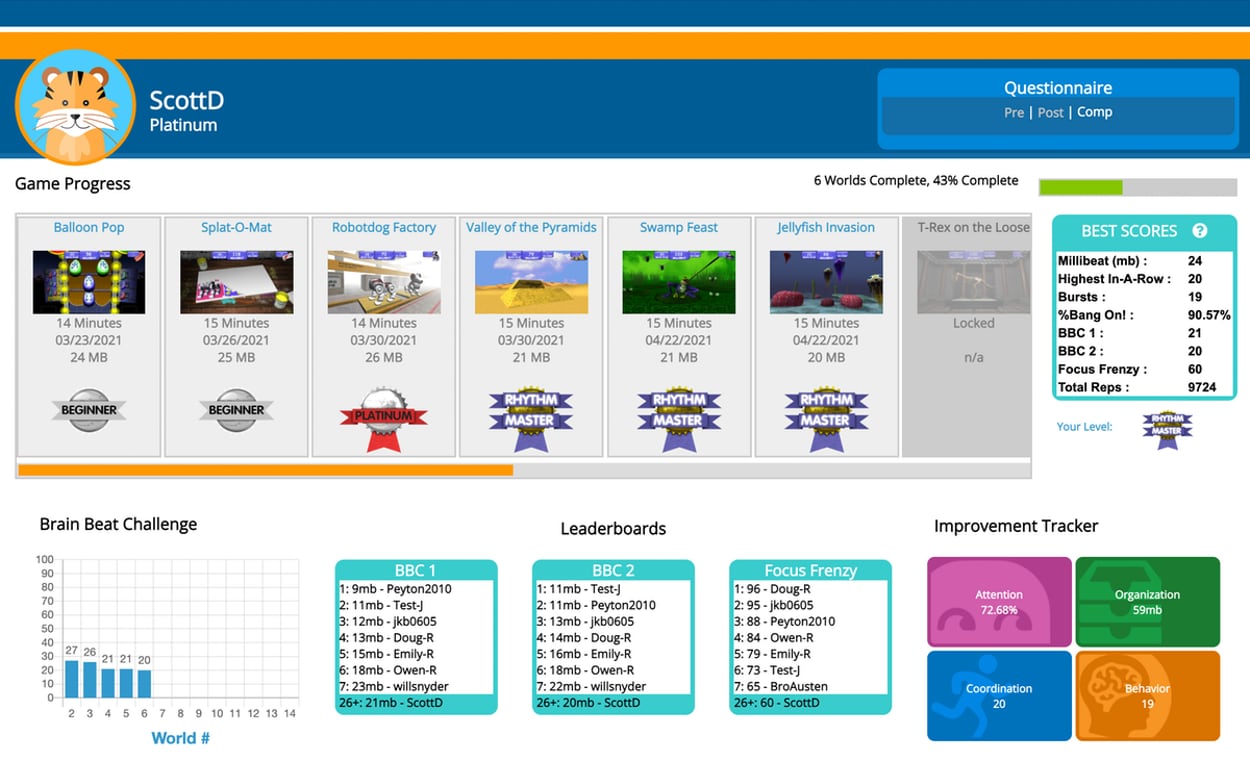Select the Post questionnaire option
The image size is (1250, 761).
1051,112
